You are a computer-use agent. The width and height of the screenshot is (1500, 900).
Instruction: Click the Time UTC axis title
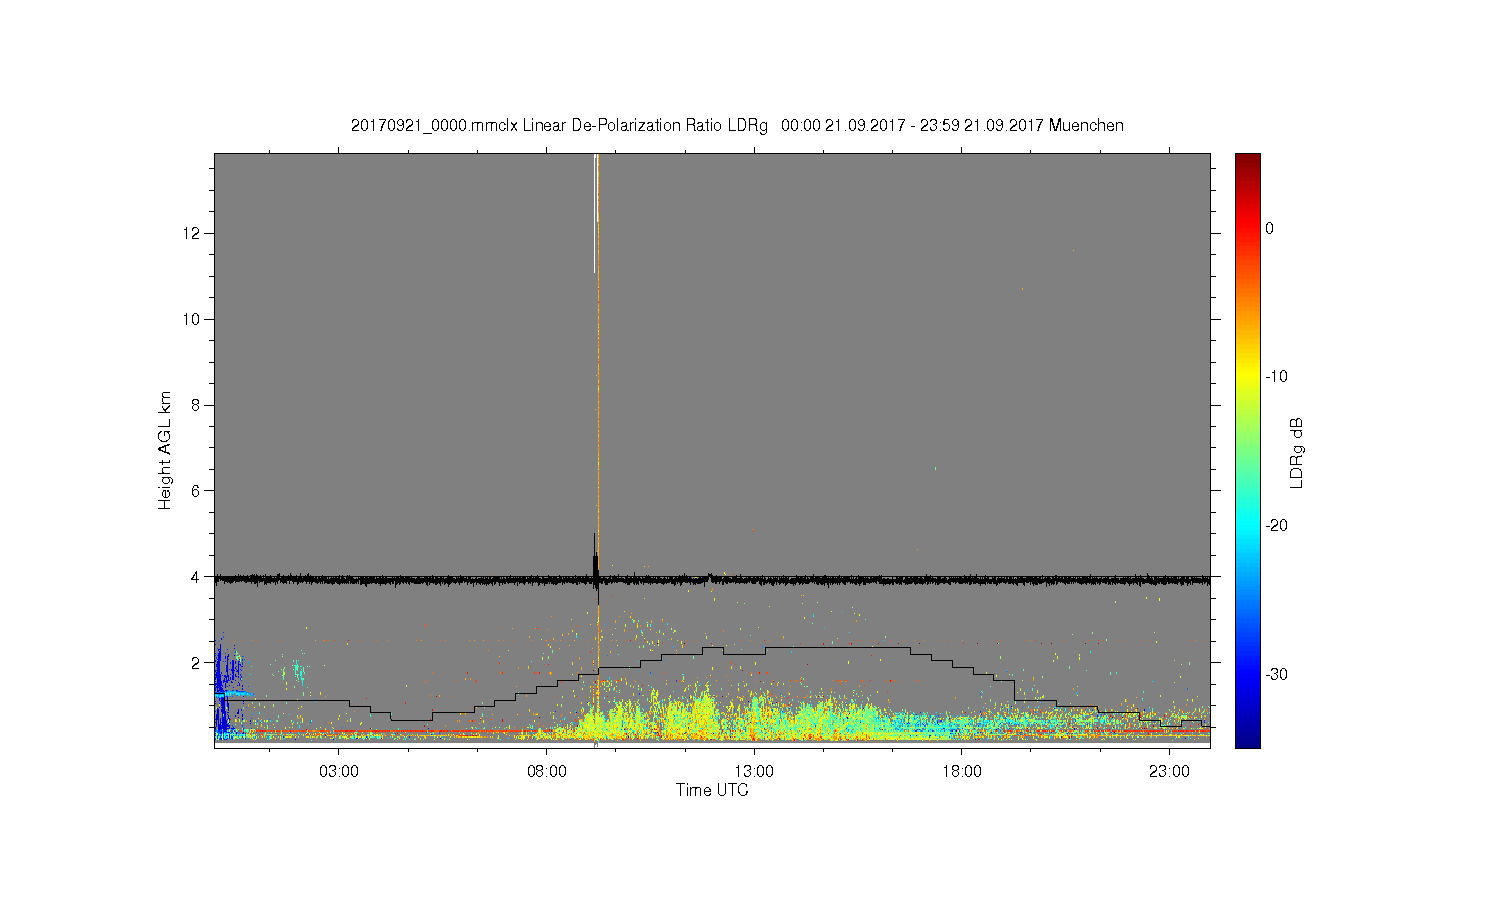coord(712,790)
